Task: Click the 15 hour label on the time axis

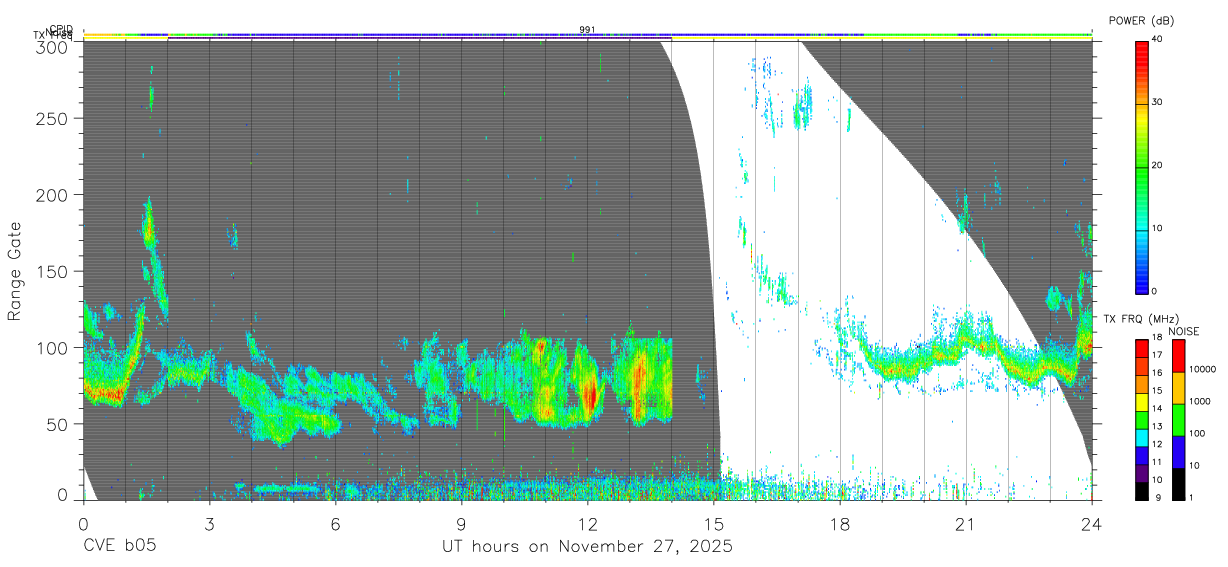Action: pos(714,524)
